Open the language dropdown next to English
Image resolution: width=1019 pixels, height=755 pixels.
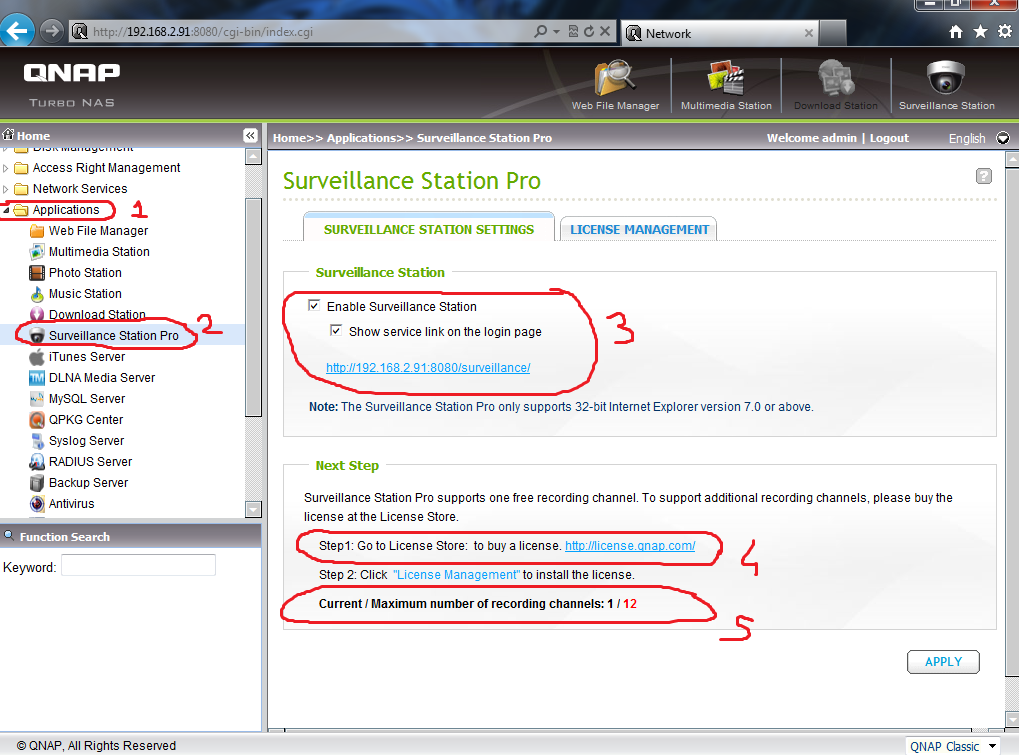pyautogui.click(x=1003, y=138)
